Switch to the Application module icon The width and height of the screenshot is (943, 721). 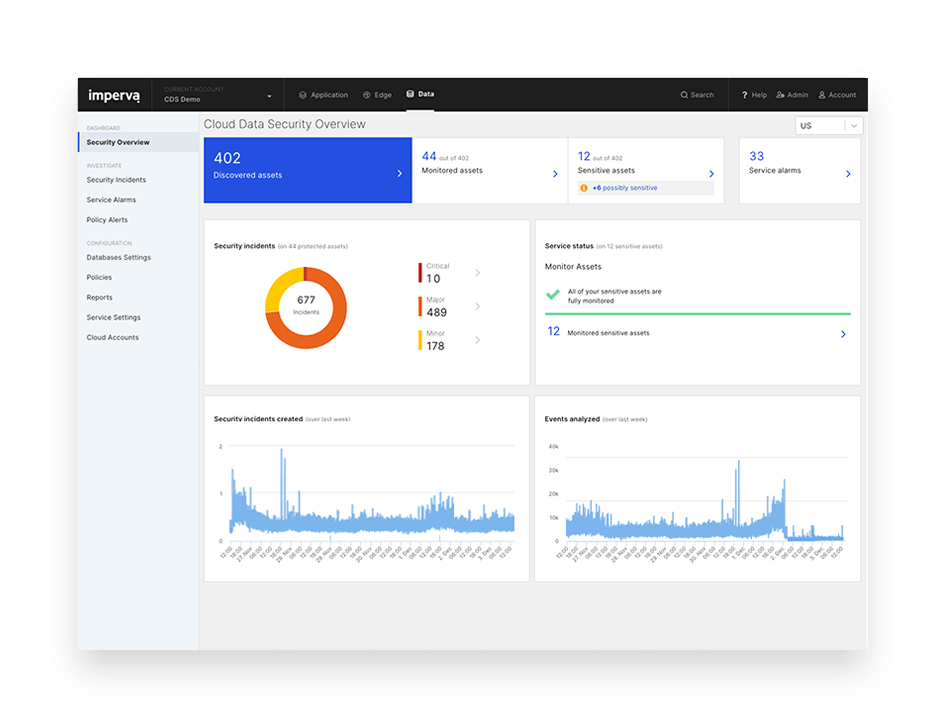[x=323, y=94]
